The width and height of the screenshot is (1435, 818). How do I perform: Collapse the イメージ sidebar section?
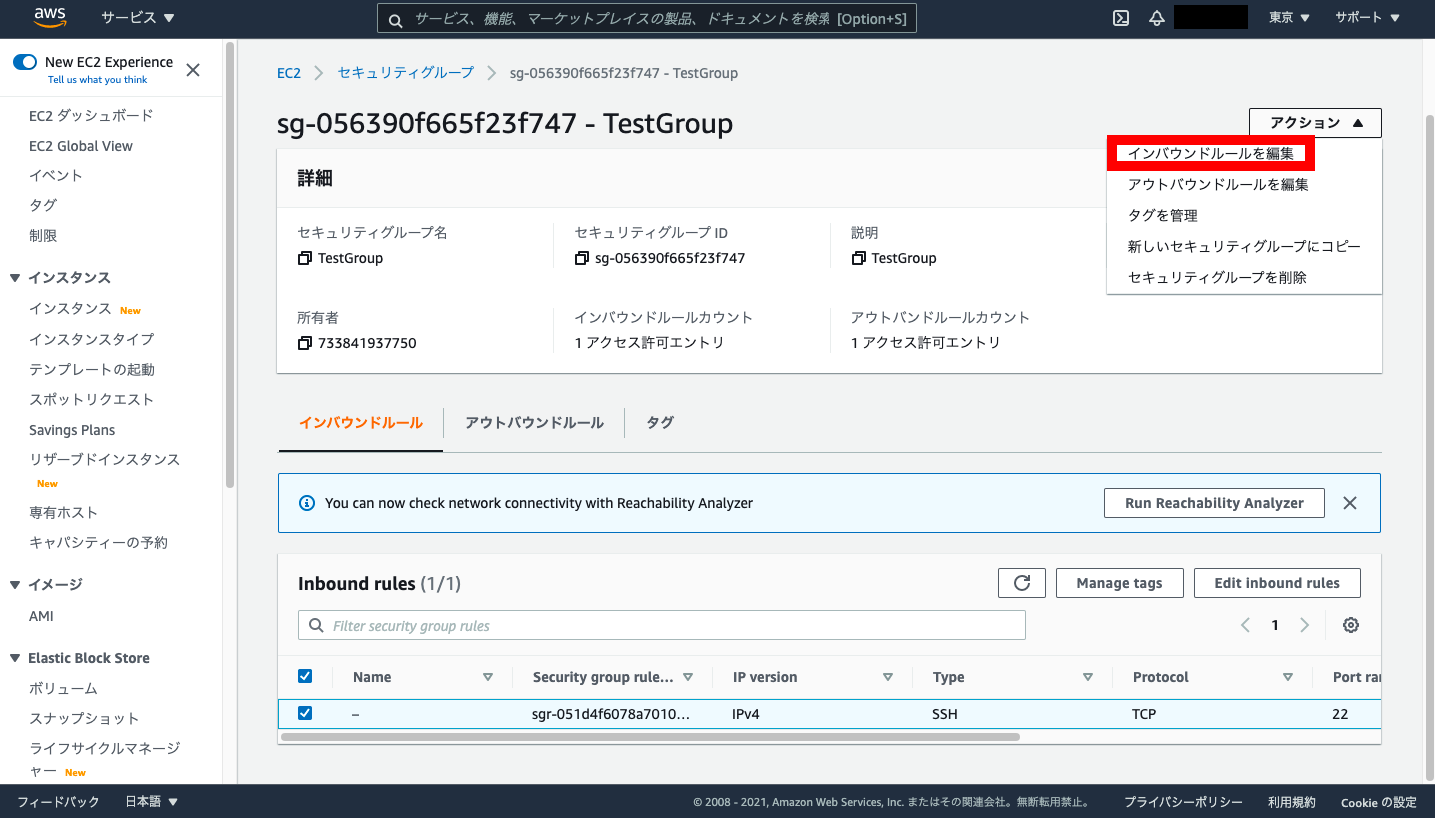[x=15, y=584]
